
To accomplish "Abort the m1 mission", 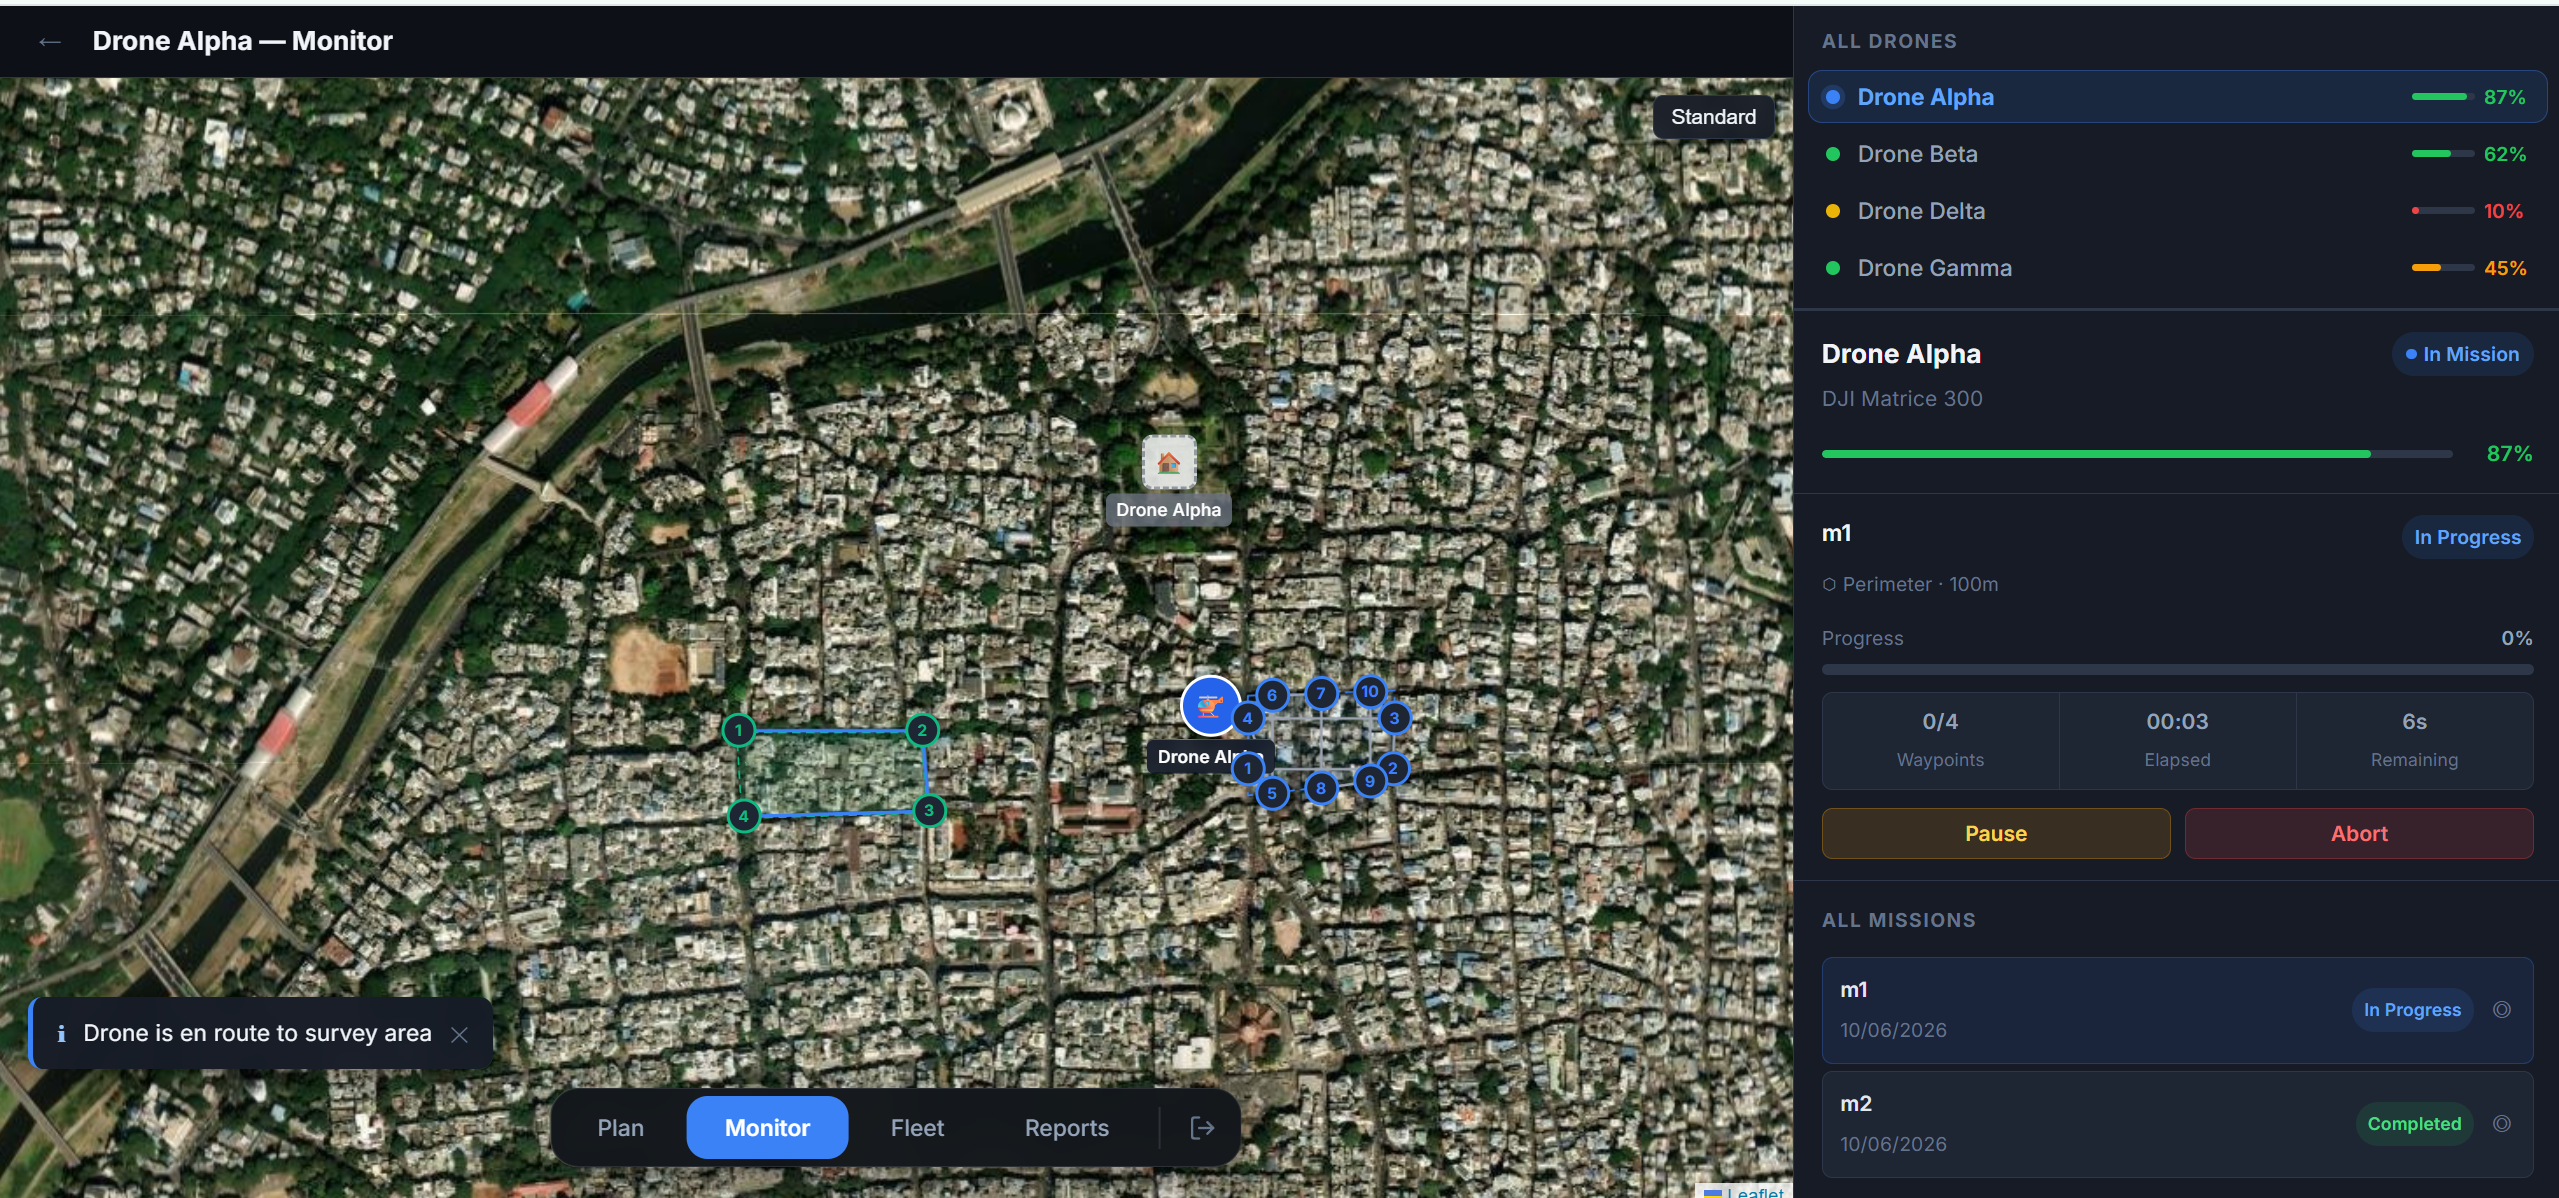I will 2359,834.
